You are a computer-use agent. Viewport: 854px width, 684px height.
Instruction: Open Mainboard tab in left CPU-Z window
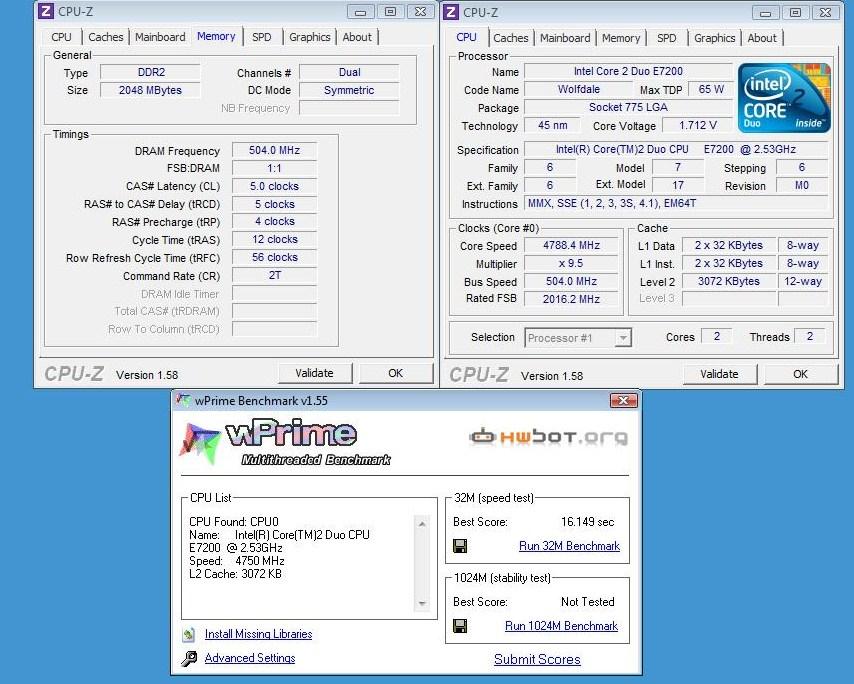click(x=160, y=37)
